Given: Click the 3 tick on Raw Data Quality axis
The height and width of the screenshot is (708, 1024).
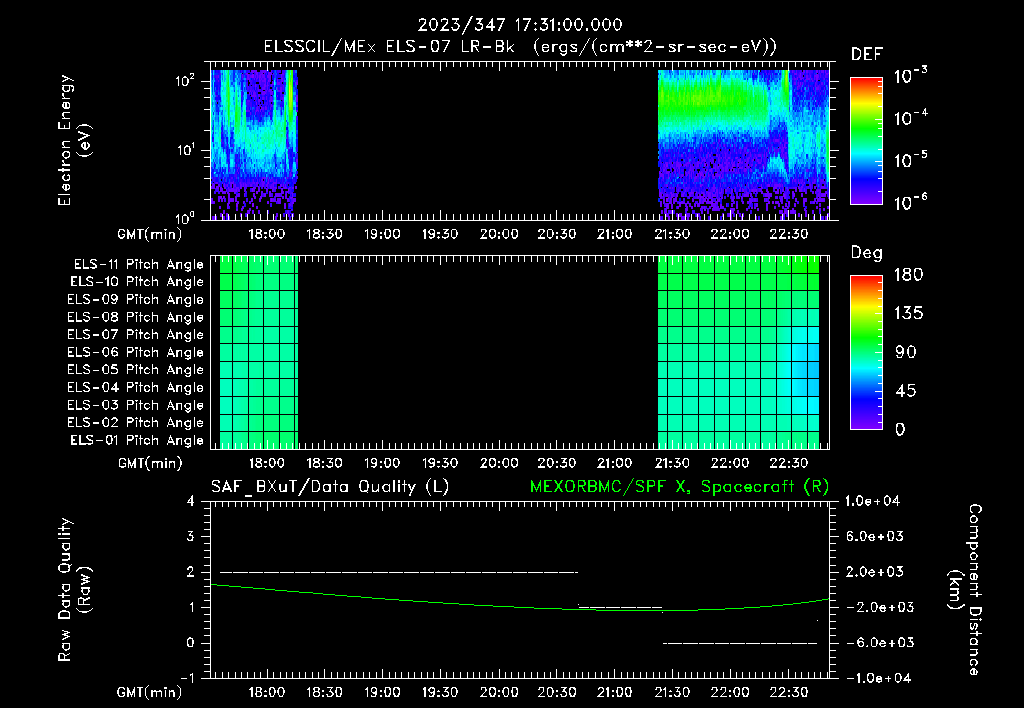Looking at the screenshot, I should pos(191,536).
